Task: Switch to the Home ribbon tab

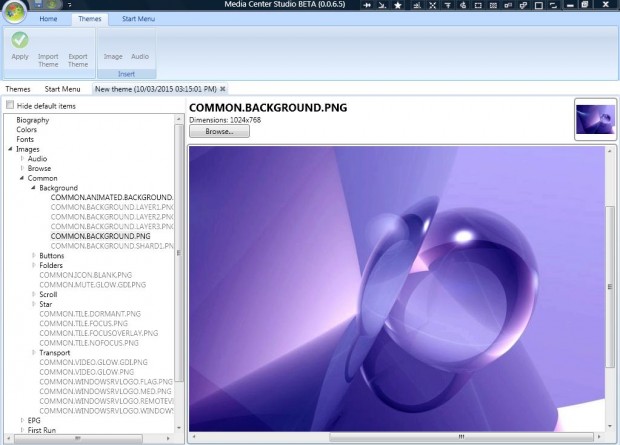Action: tap(47, 18)
